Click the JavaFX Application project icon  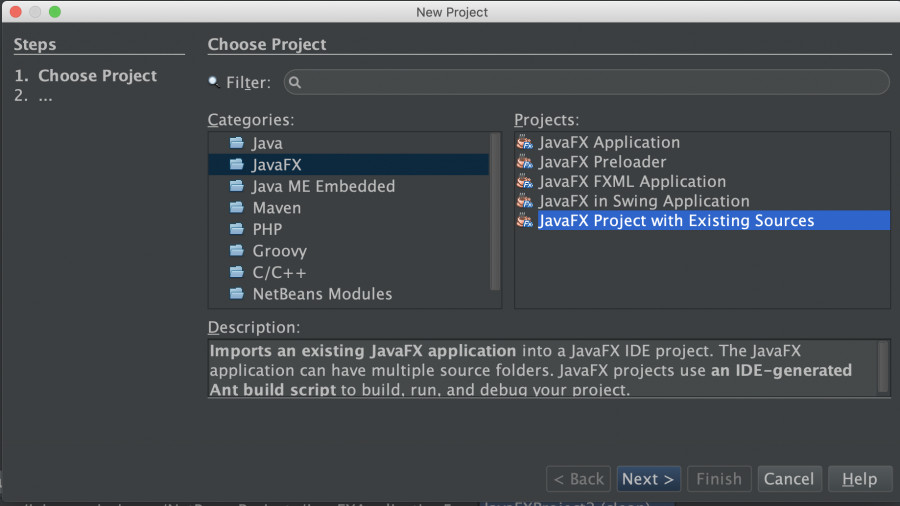click(525, 142)
